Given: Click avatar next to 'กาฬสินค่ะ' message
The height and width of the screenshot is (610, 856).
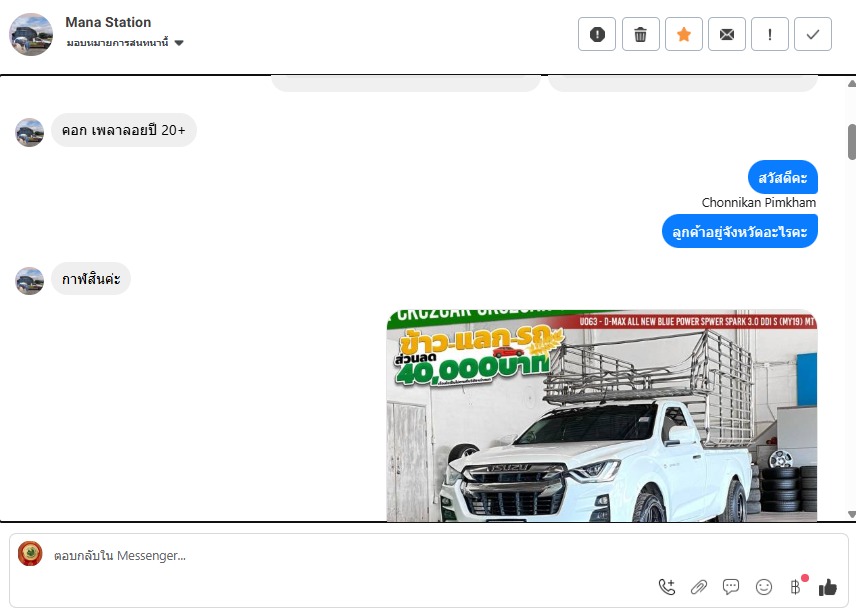Looking at the screenshot, I should pyautogui.click(x=29, y=281).
